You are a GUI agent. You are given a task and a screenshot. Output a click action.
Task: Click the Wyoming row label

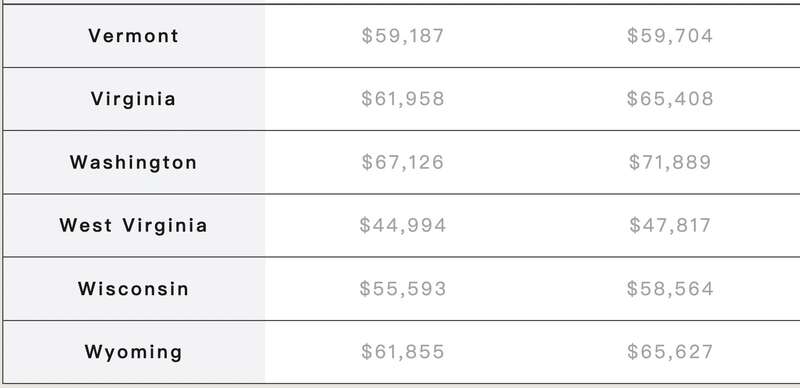tap(134, 352)
